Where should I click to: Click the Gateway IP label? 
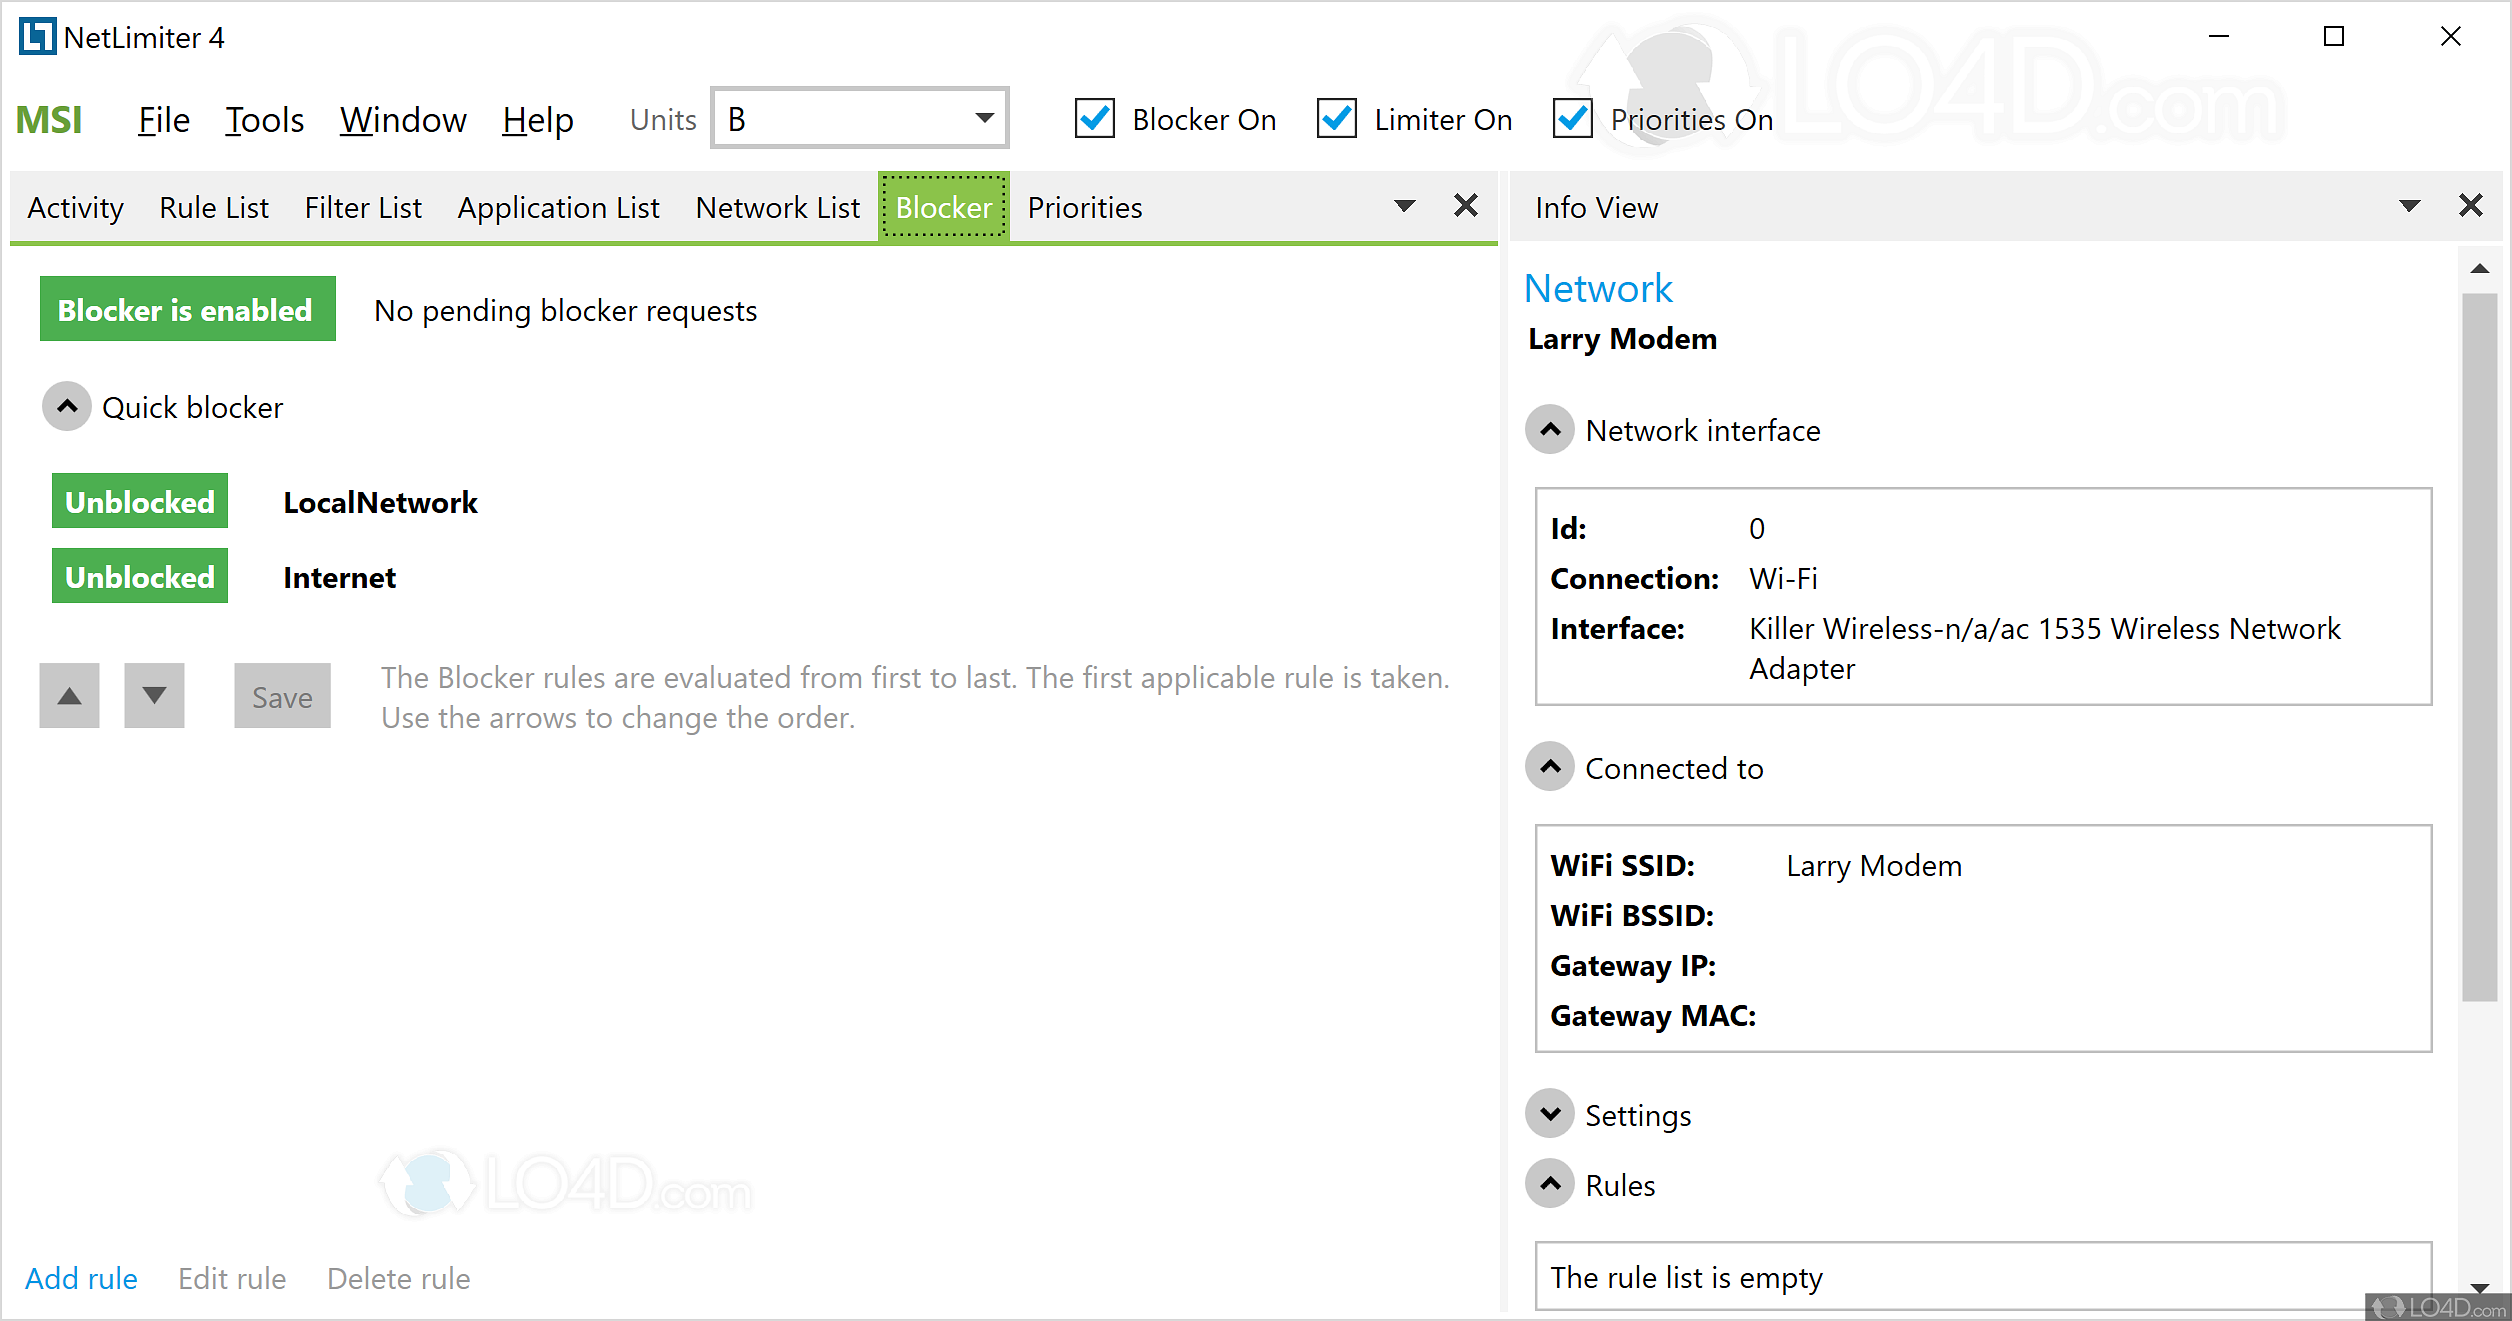[1633, 966]
